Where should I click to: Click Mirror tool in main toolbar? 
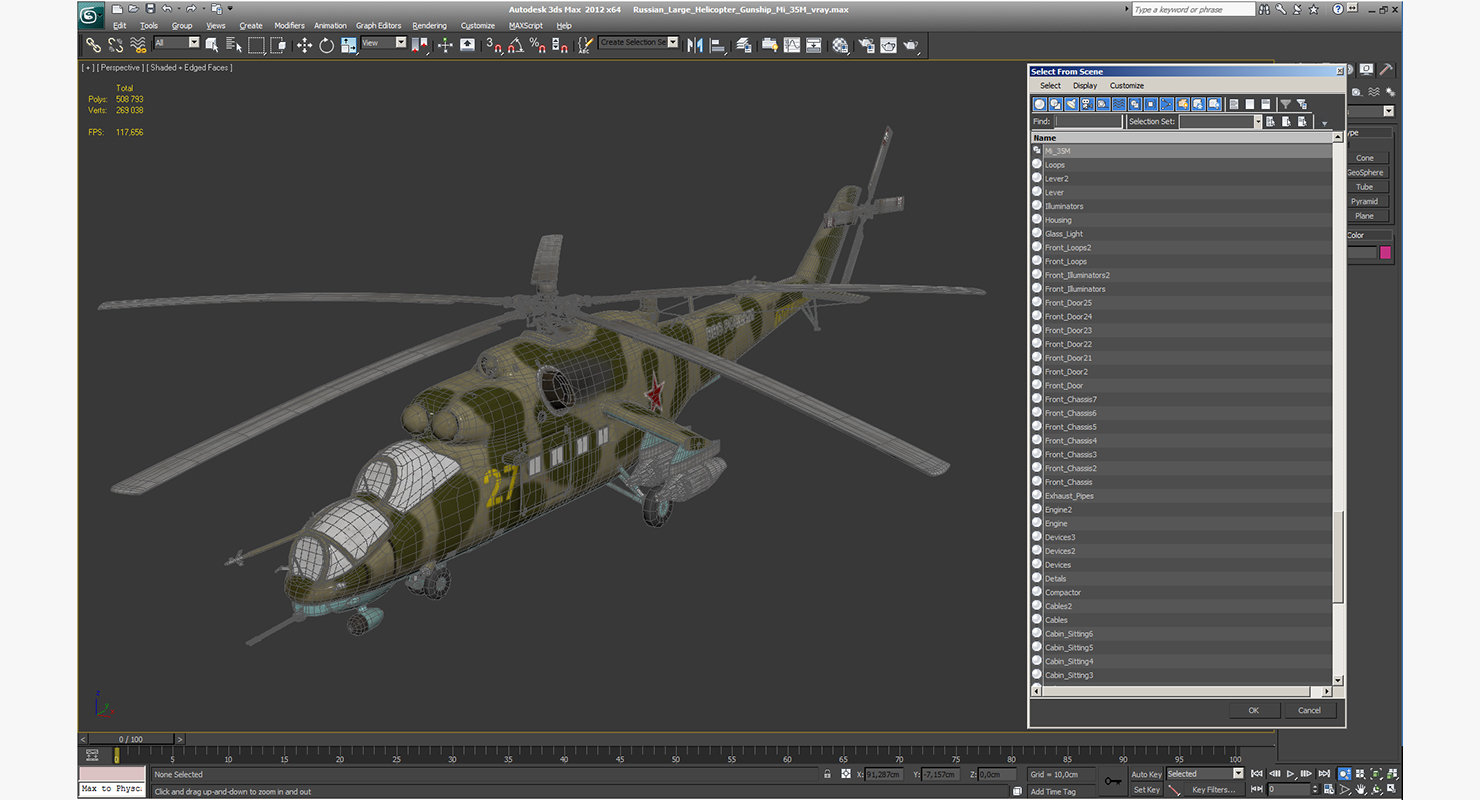coord(694,45)
